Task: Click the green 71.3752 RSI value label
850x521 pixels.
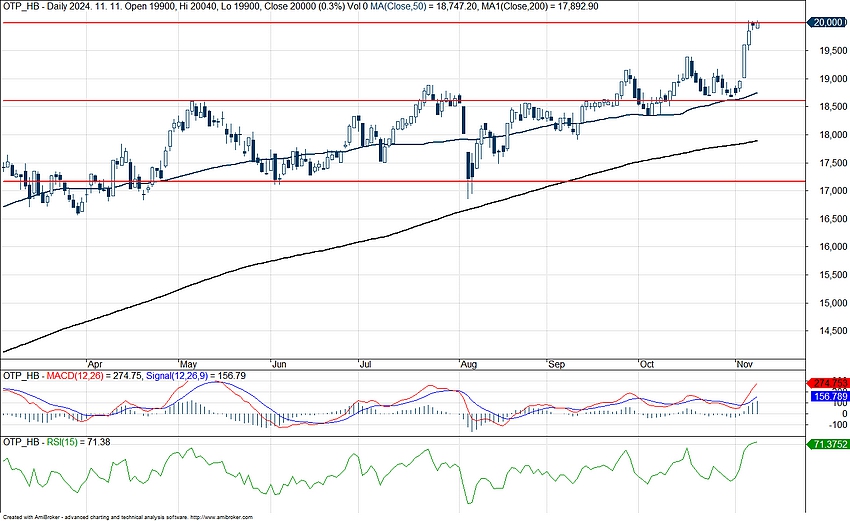Action: coord(828,444)
